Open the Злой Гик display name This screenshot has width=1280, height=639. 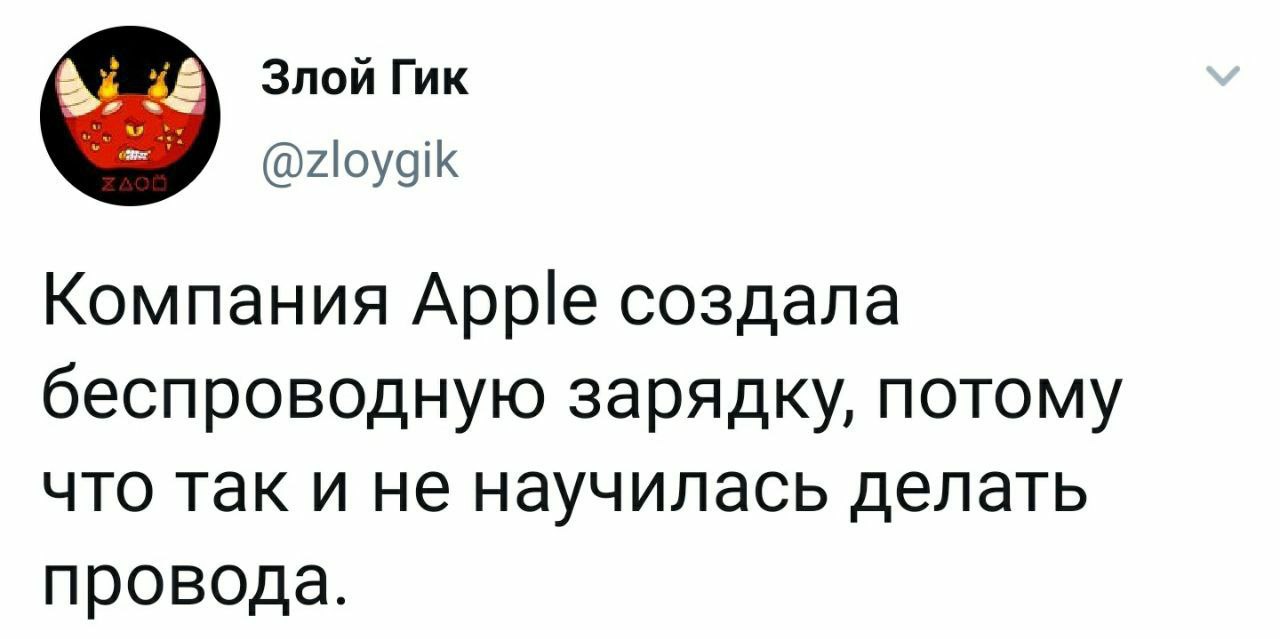coord(364,79)
